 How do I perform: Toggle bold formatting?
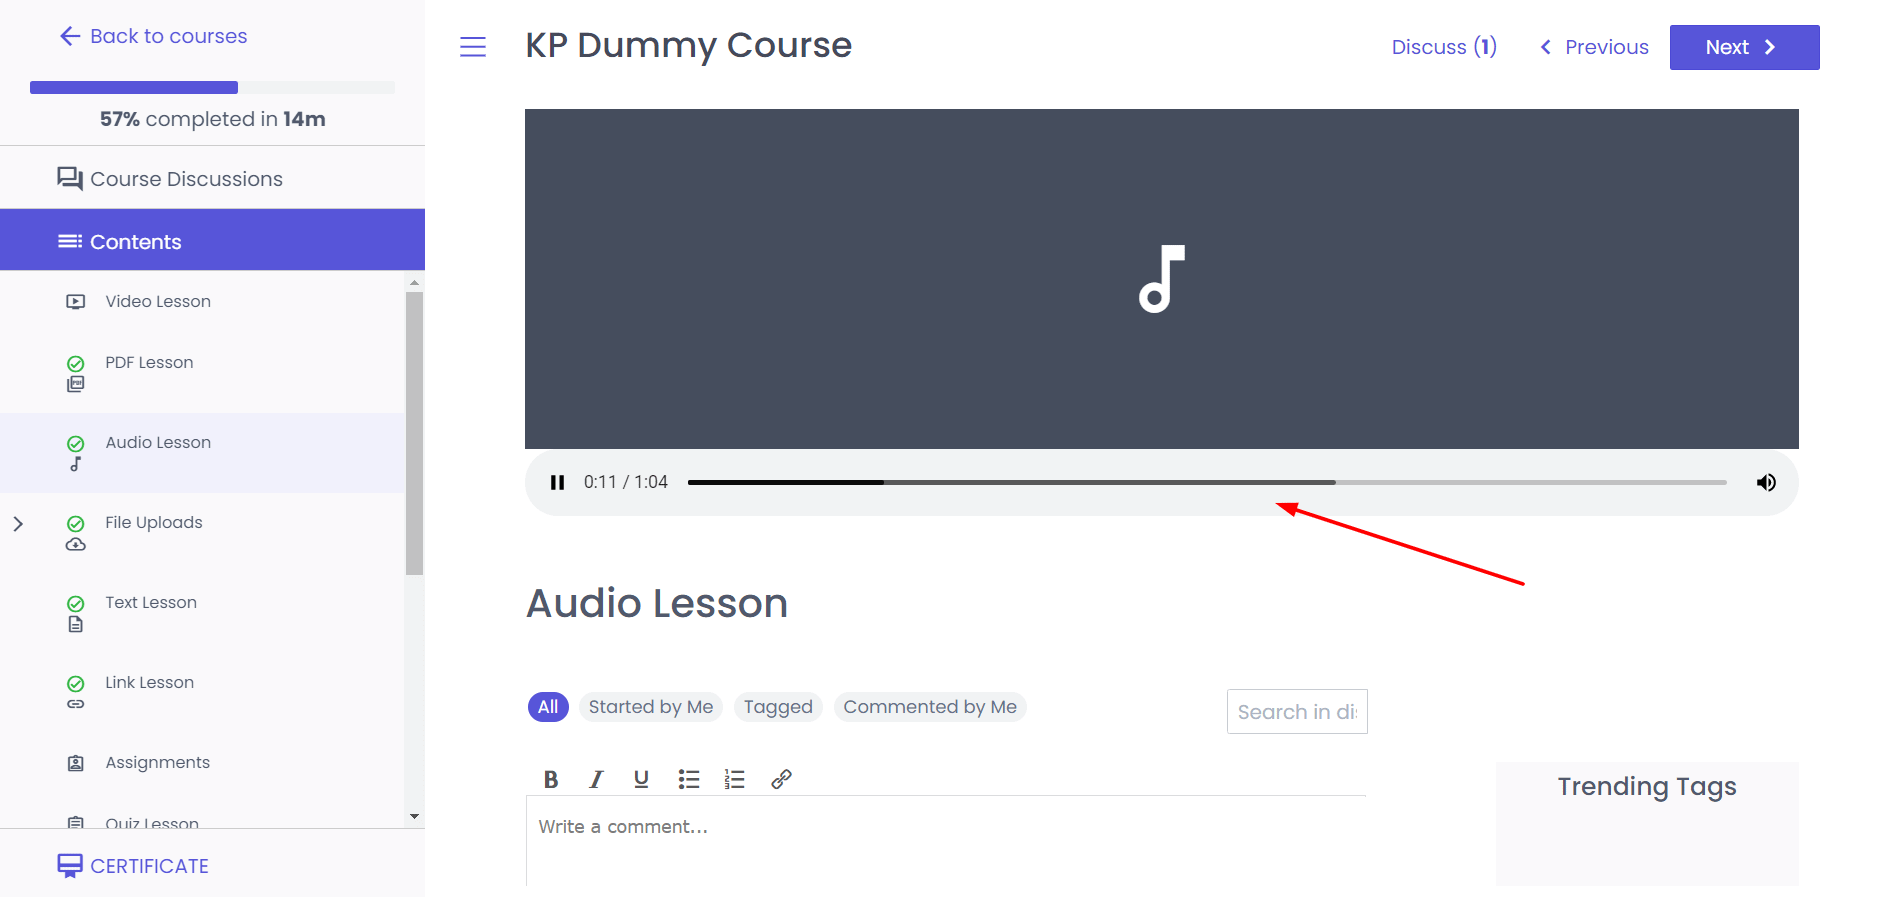click(x=551, y=779)
